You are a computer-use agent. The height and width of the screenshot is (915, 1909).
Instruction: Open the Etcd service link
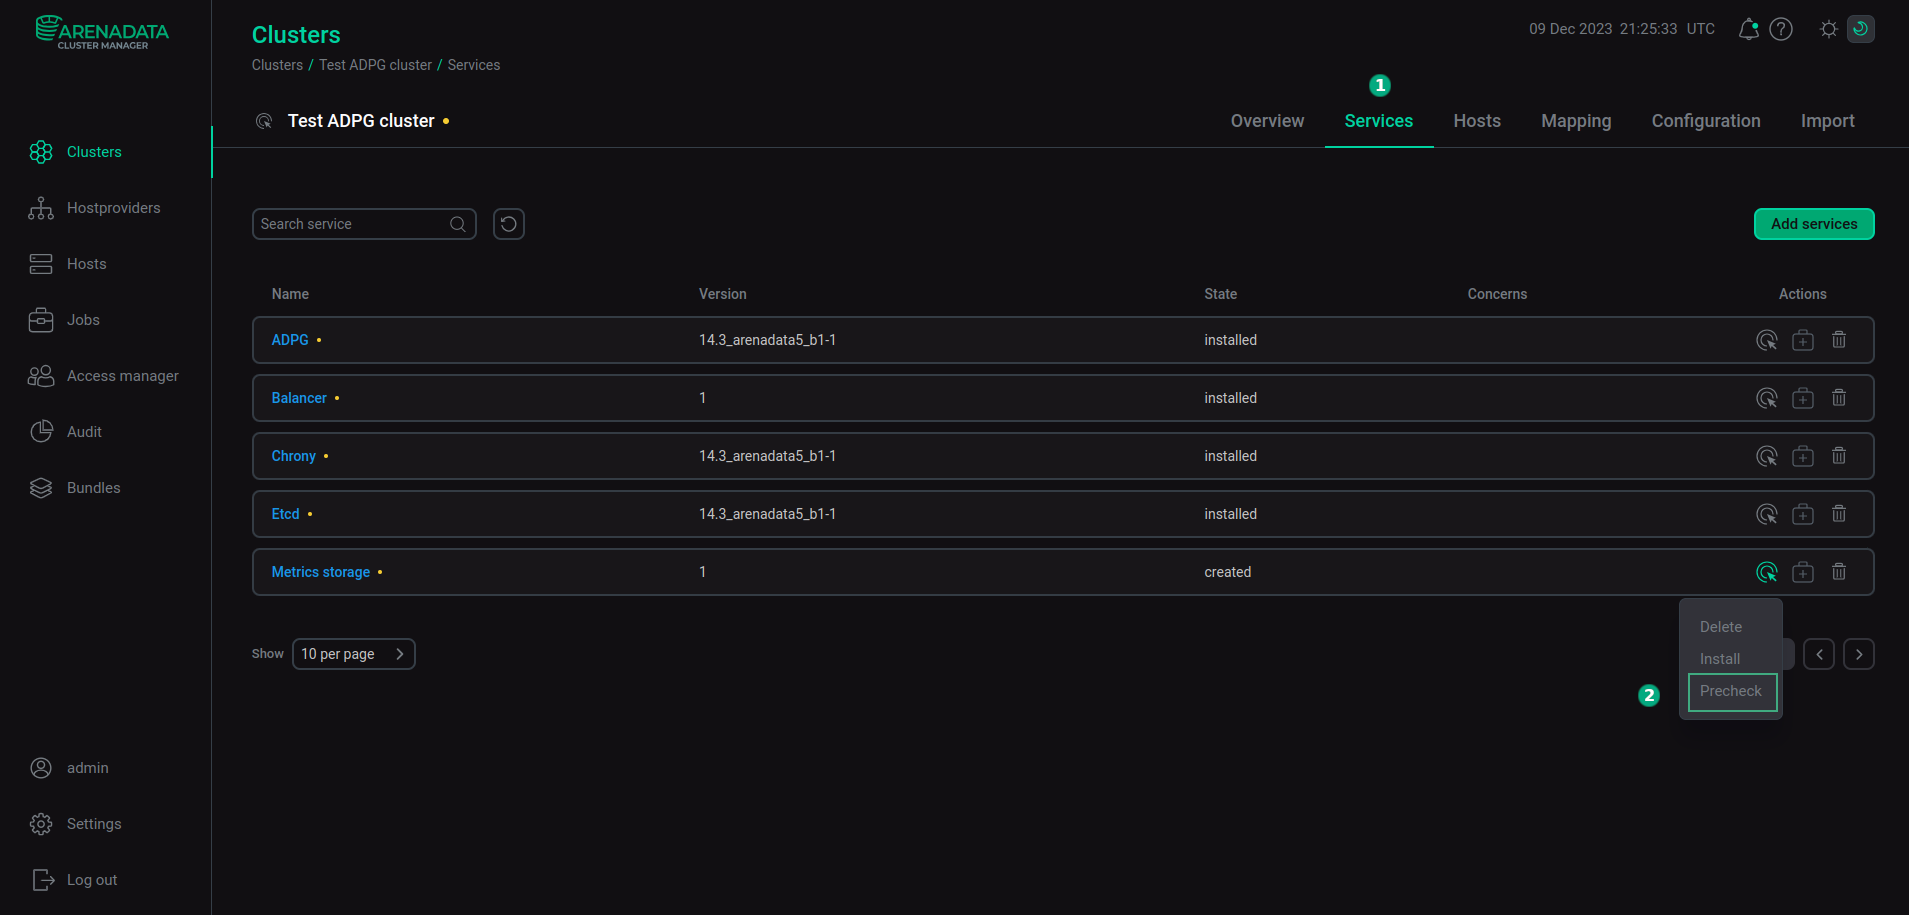[286, 514]
